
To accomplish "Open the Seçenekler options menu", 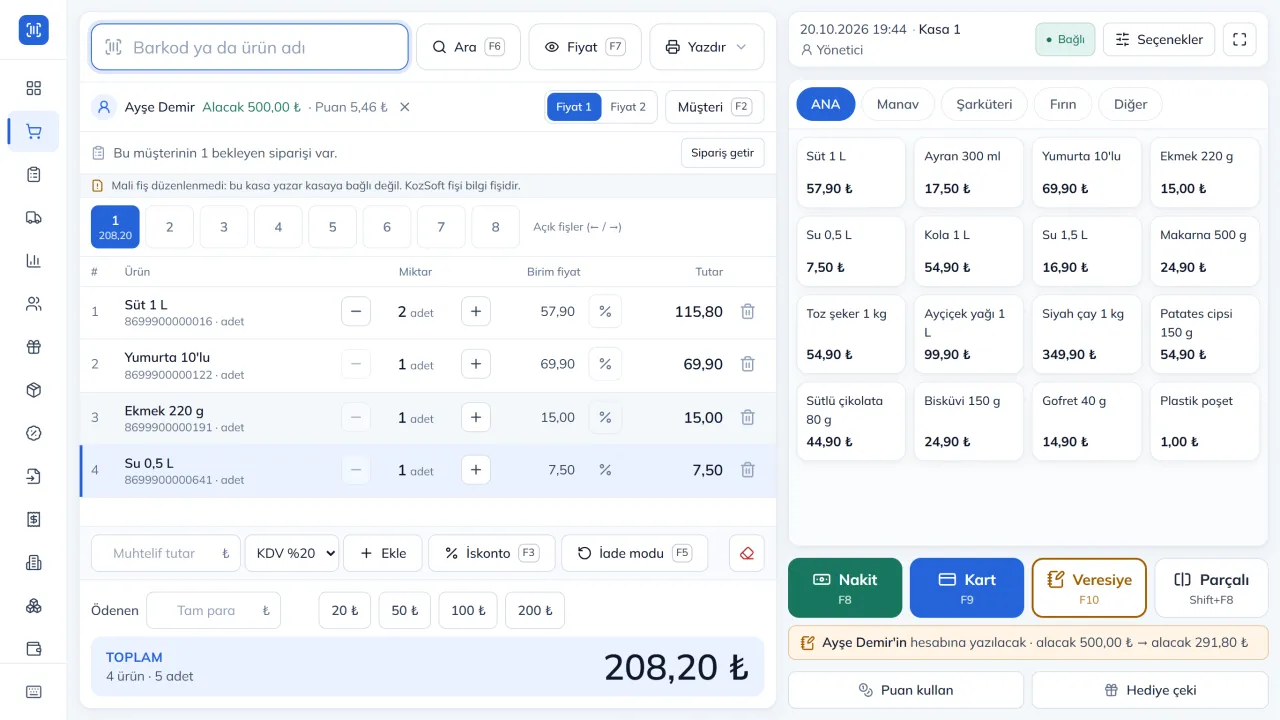I will (1159, 40).
